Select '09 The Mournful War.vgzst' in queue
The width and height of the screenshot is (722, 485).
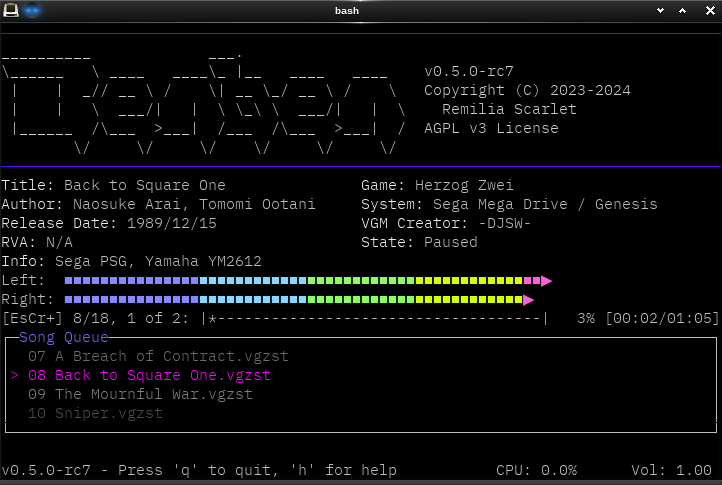(140, 394)
